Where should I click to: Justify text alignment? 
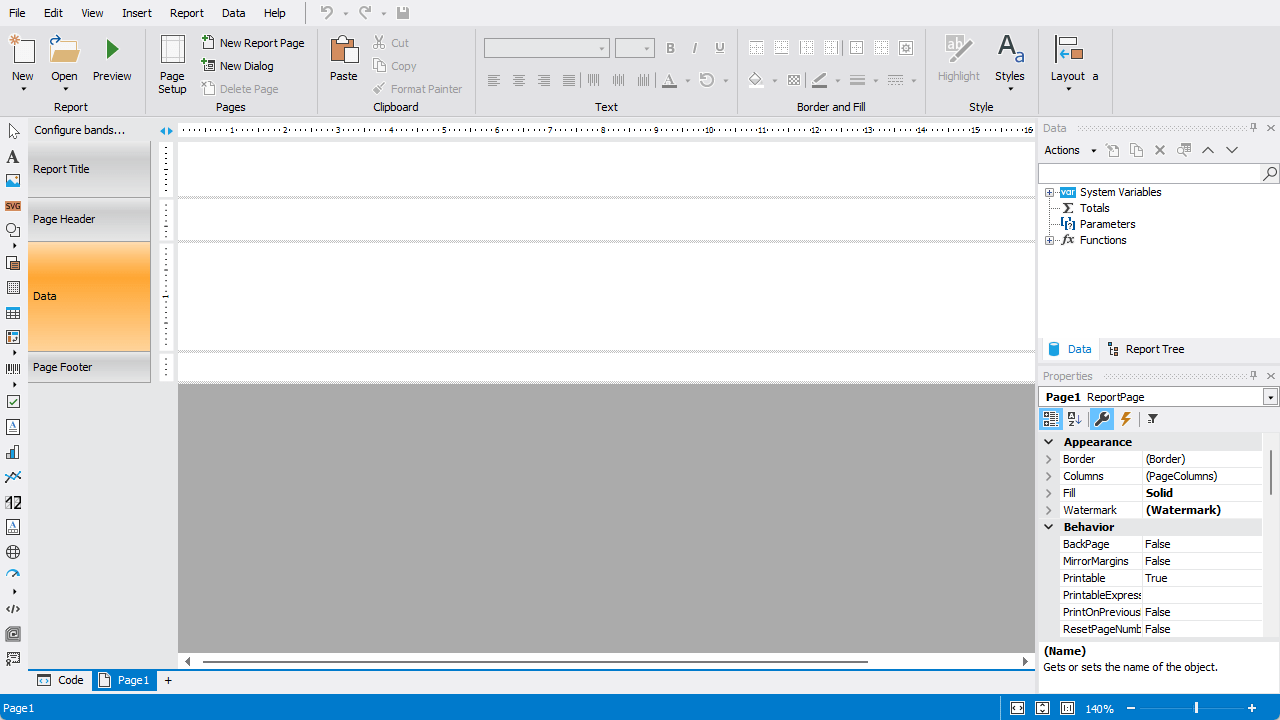[569, 80]
